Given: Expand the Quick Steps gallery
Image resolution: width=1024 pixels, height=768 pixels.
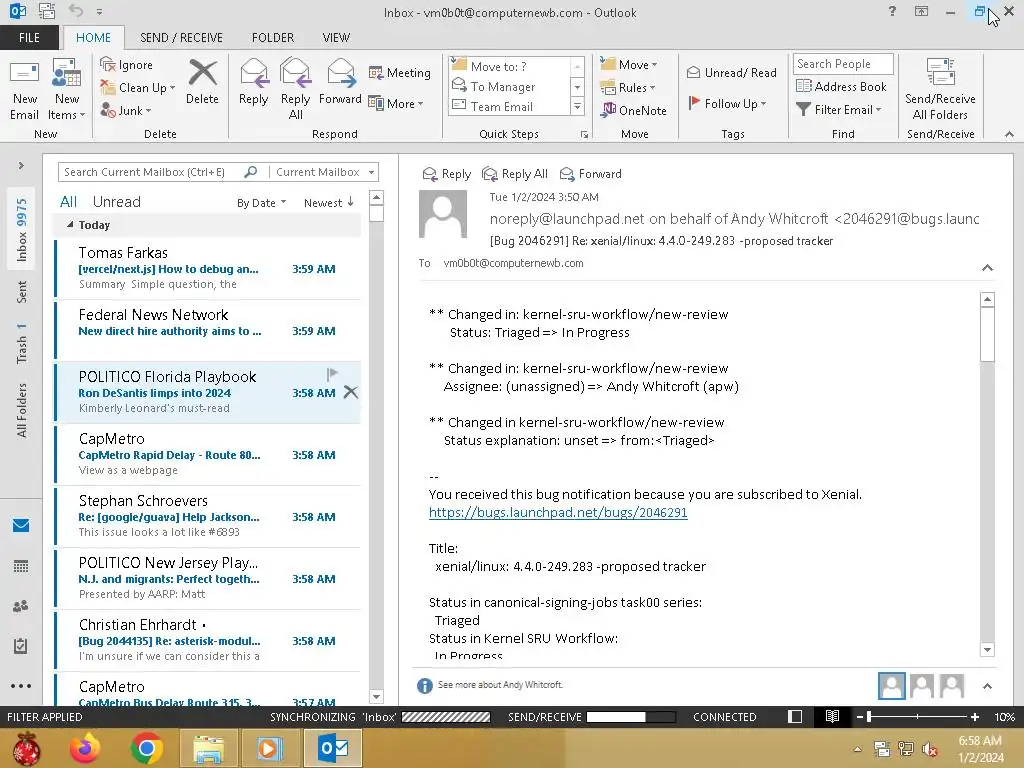Looking at the screenshot, I should point(577,106).
